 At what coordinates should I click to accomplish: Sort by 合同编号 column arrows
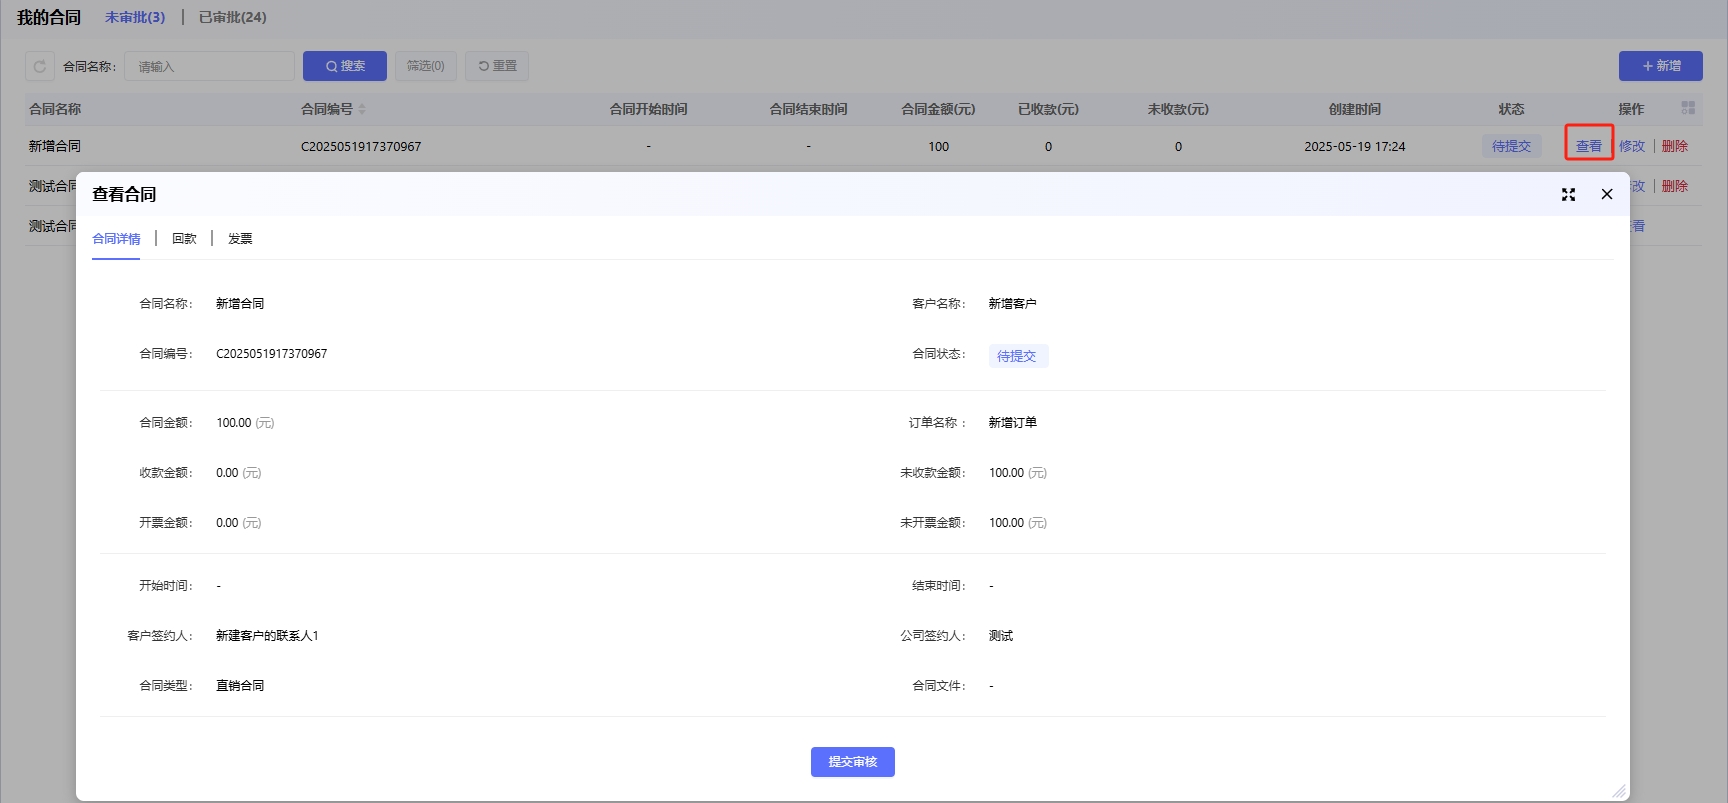click(362, 109)
